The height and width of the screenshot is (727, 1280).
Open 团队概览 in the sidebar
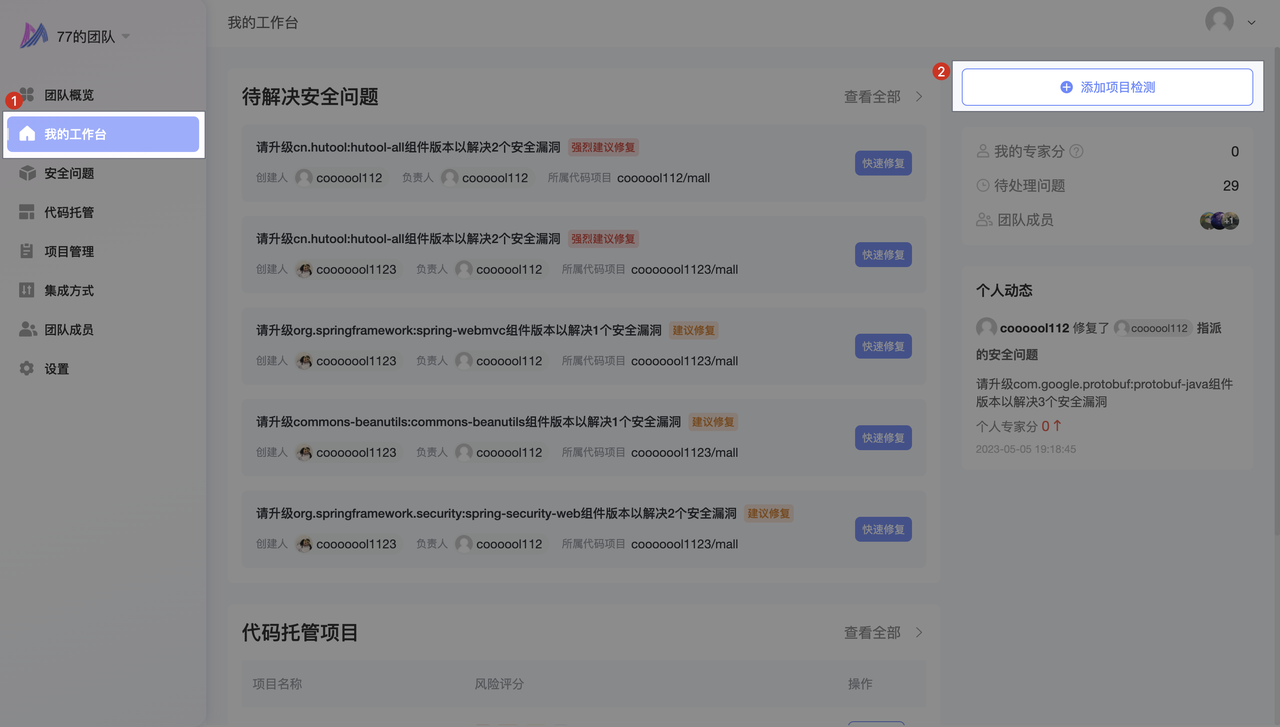[x=68, y=95]
